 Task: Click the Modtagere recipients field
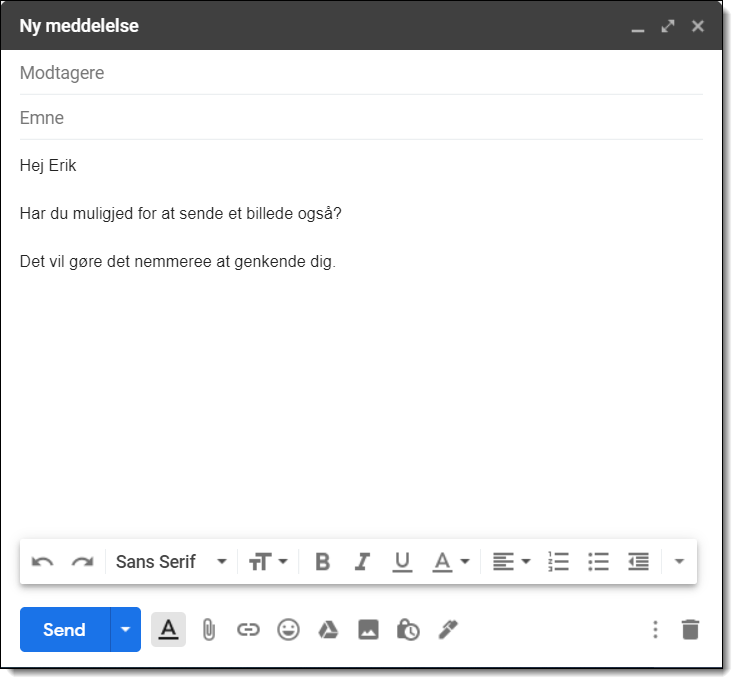pos(361,73)
